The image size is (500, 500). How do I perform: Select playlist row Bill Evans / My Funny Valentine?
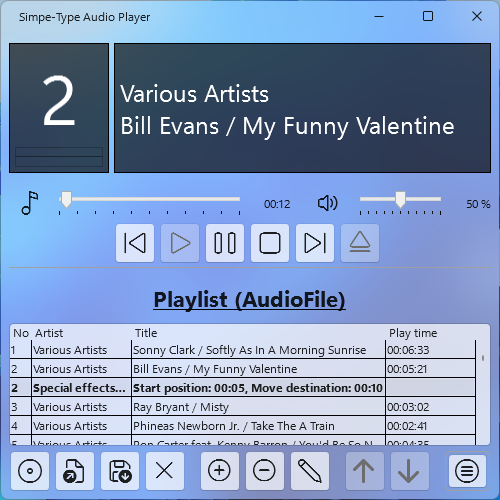(x=243, y=369)
